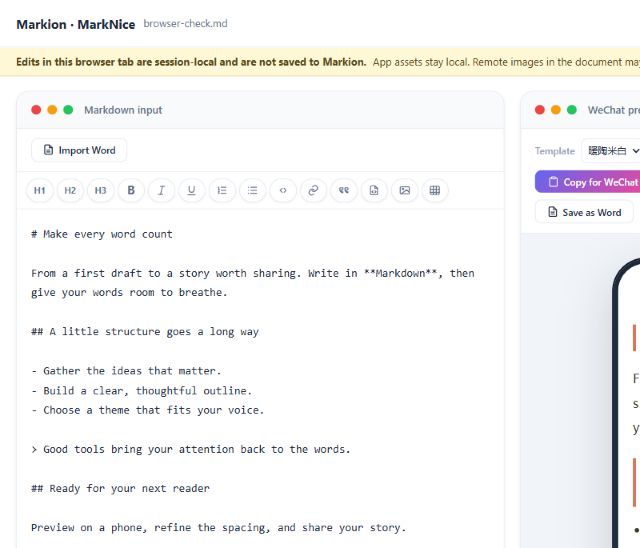Screen dimensions: 640x548
Task: Click the 'Template' label
Action: coord(555,151)
